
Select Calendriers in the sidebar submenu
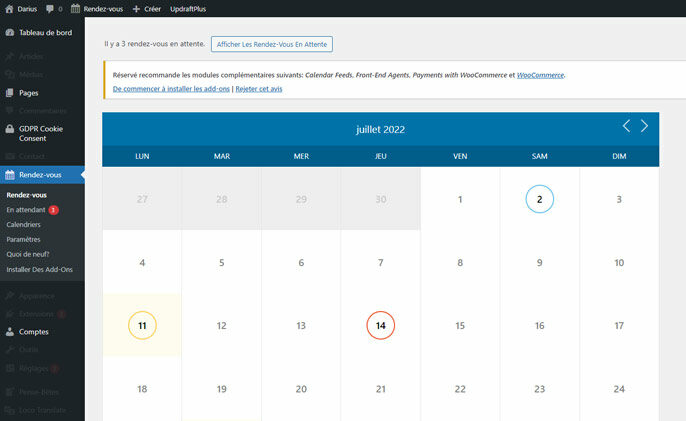pos(24,225)
